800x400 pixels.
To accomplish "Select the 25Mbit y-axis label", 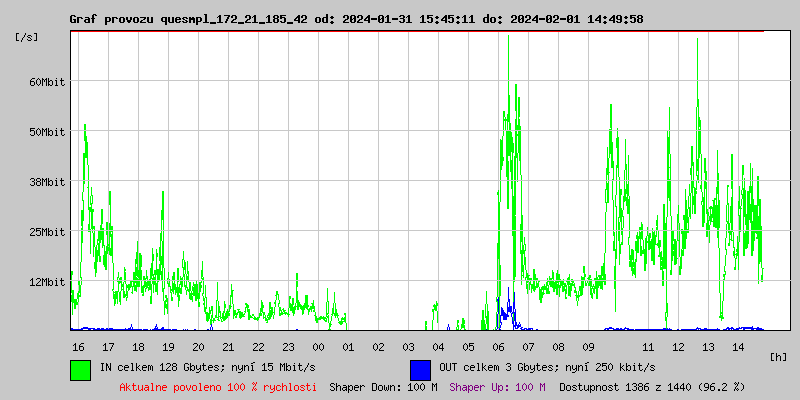I will pyautogui.click(x=47, y=232).
